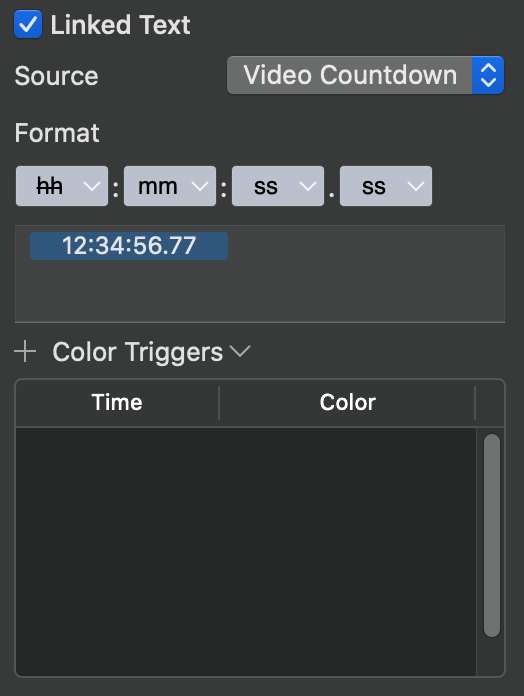Click the Time column header
524x696 pixels.
click(117, 403)
